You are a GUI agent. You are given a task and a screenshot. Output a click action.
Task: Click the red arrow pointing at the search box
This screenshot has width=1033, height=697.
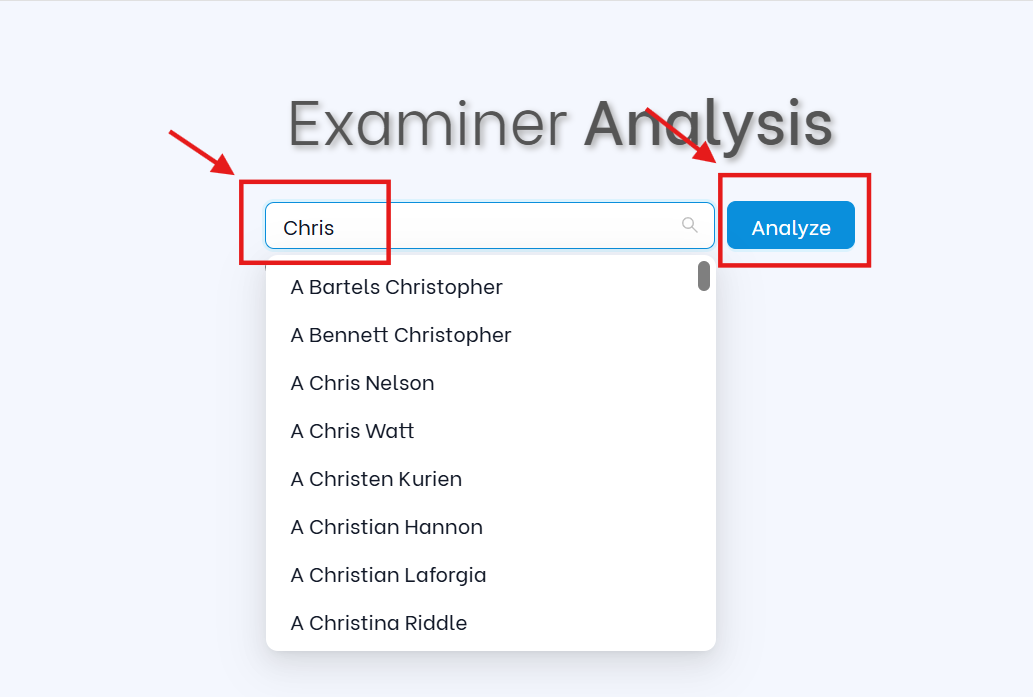pos(201,151)
